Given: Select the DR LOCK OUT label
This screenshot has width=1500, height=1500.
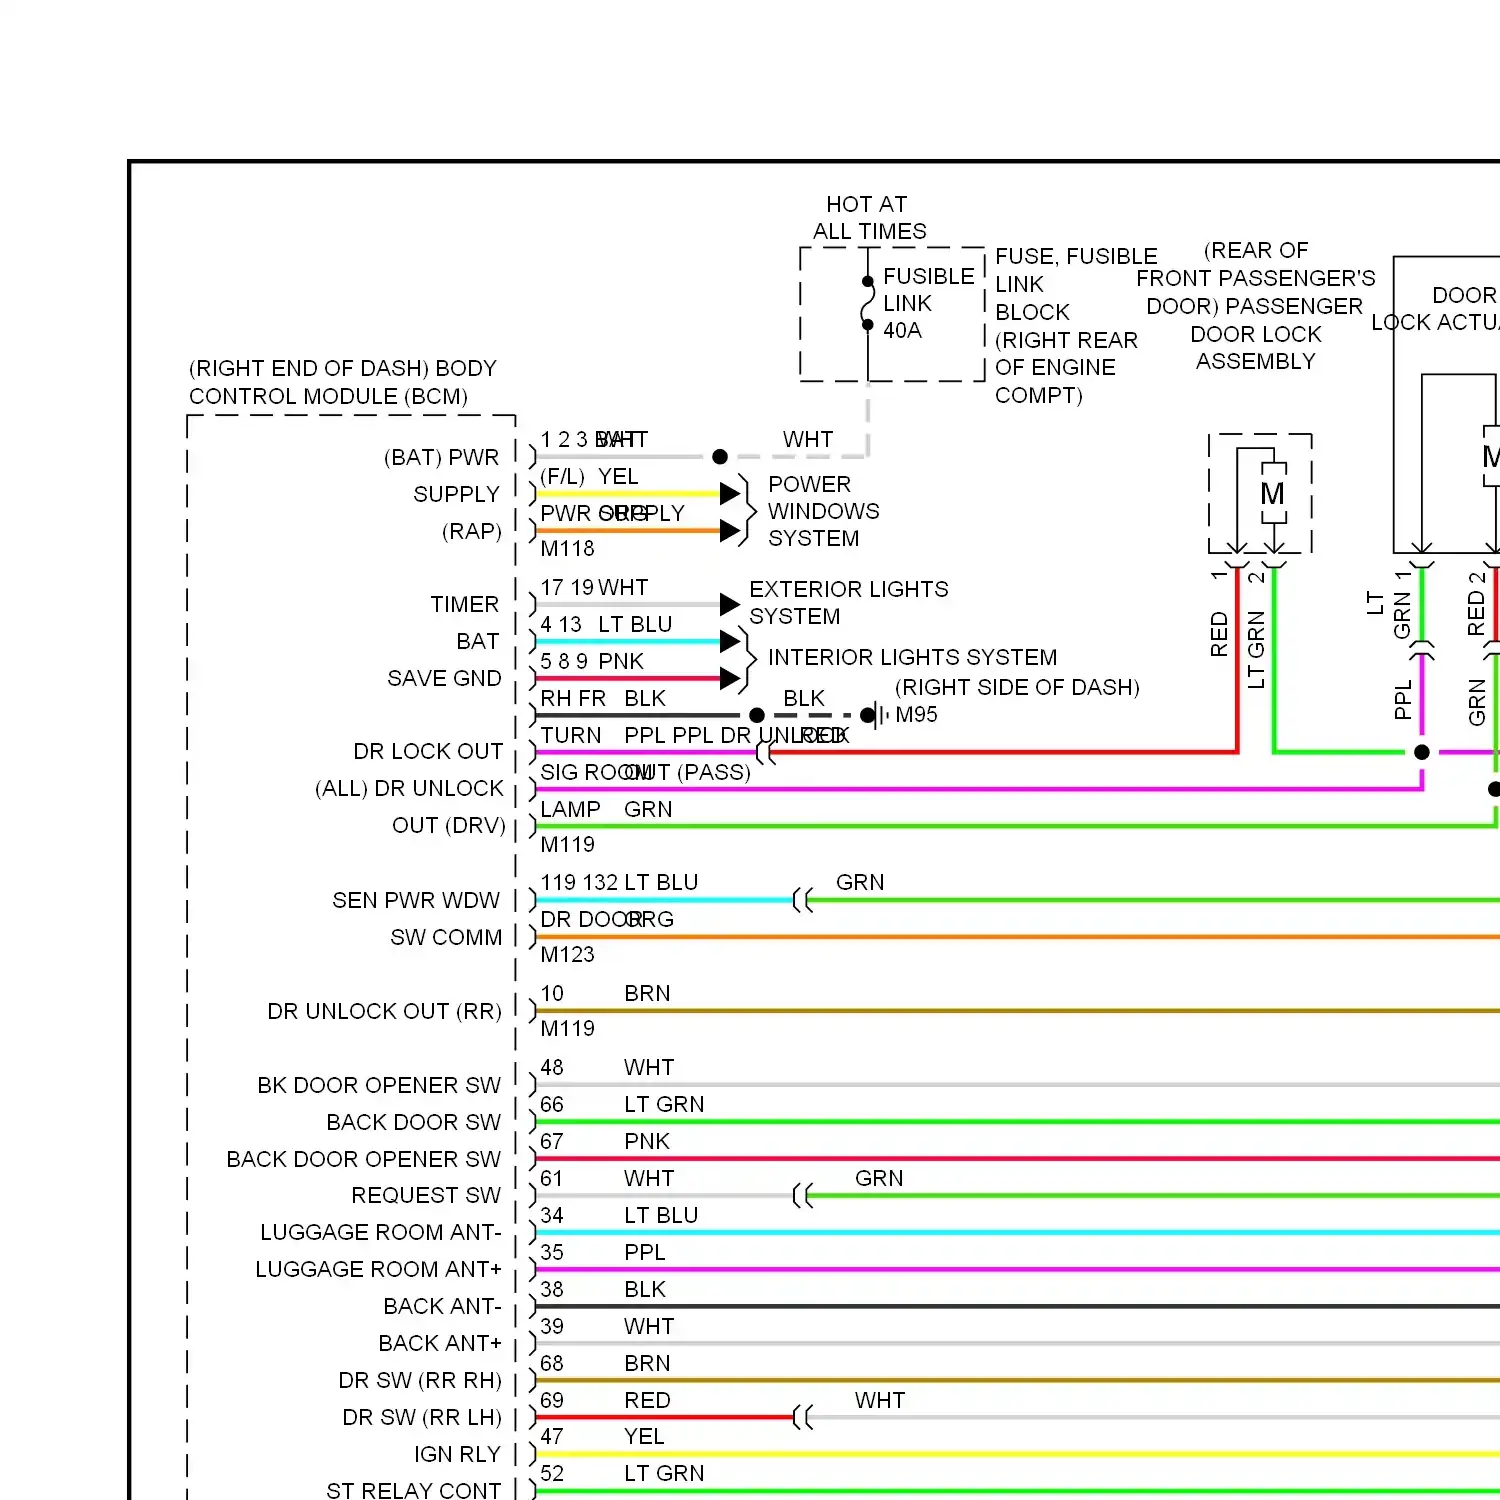Looking at the screenshot, I should (x=428, y=751).
